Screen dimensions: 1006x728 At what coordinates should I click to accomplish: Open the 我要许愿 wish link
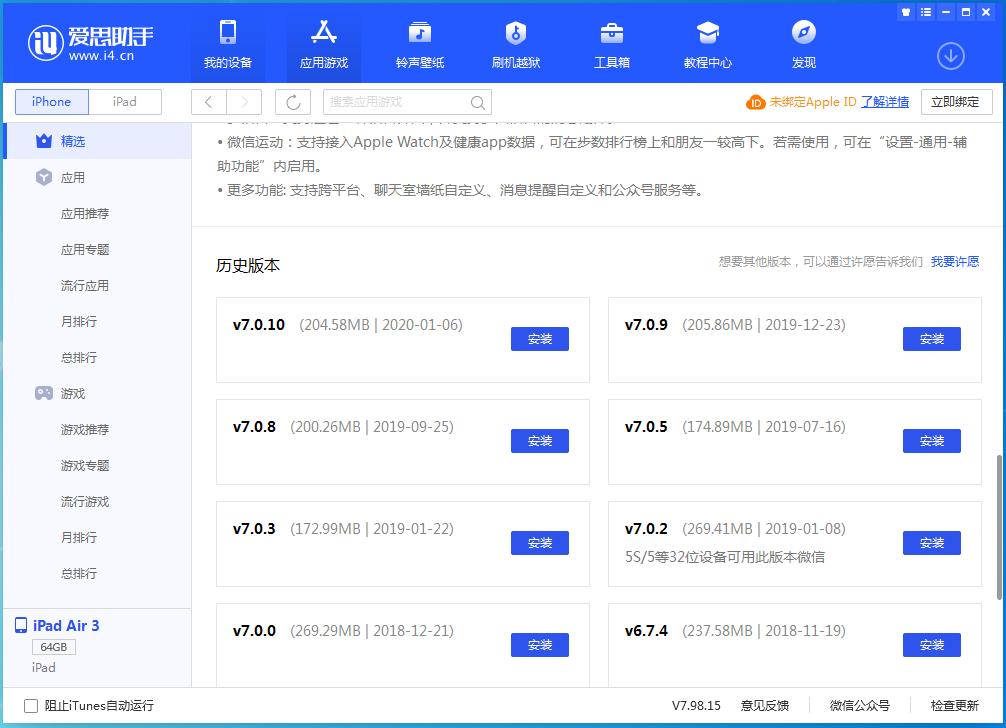(955, 261)
